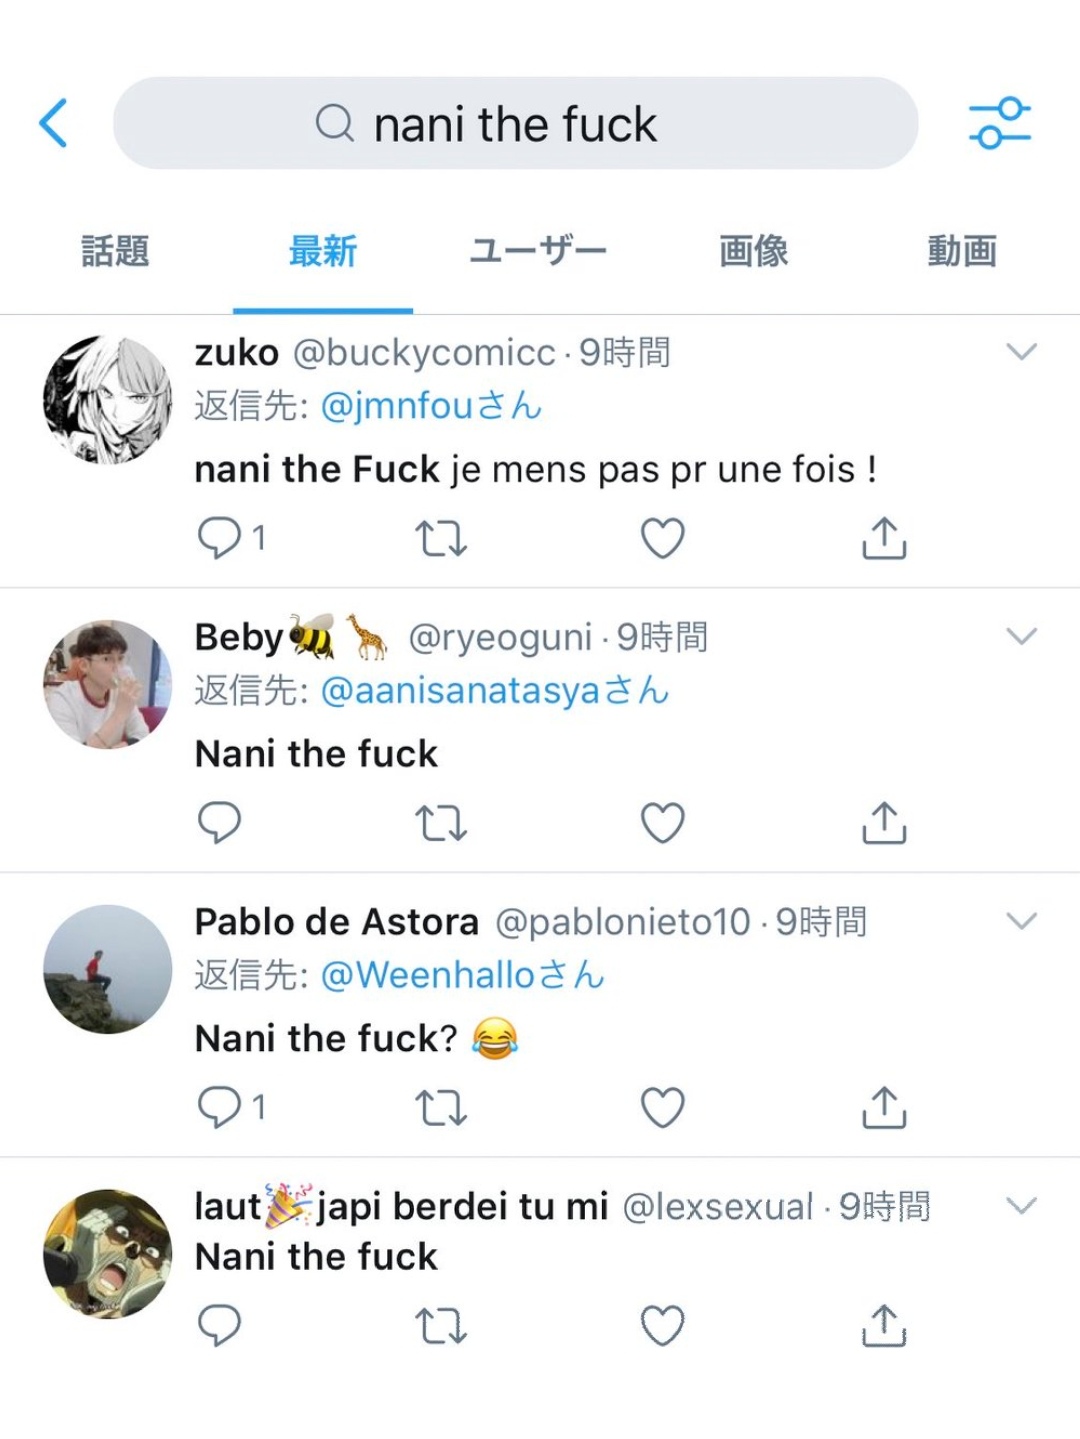Open the @jmnfou mention link
1080x1439 pixels.
point(397,406)
